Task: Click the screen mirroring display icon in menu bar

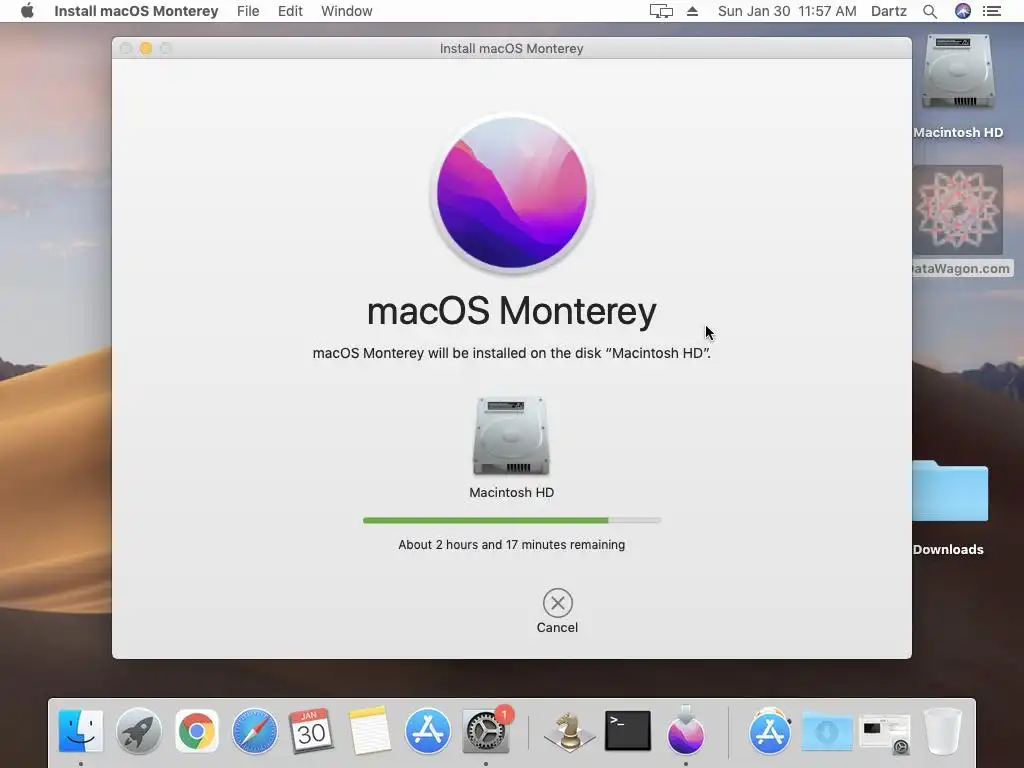Action: coord(661,11)
